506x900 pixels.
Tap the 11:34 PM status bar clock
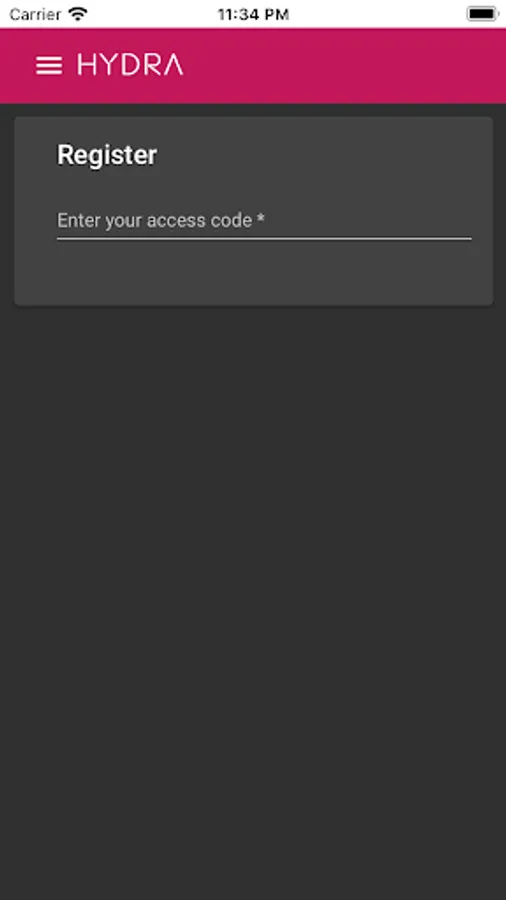click(253, 14)
